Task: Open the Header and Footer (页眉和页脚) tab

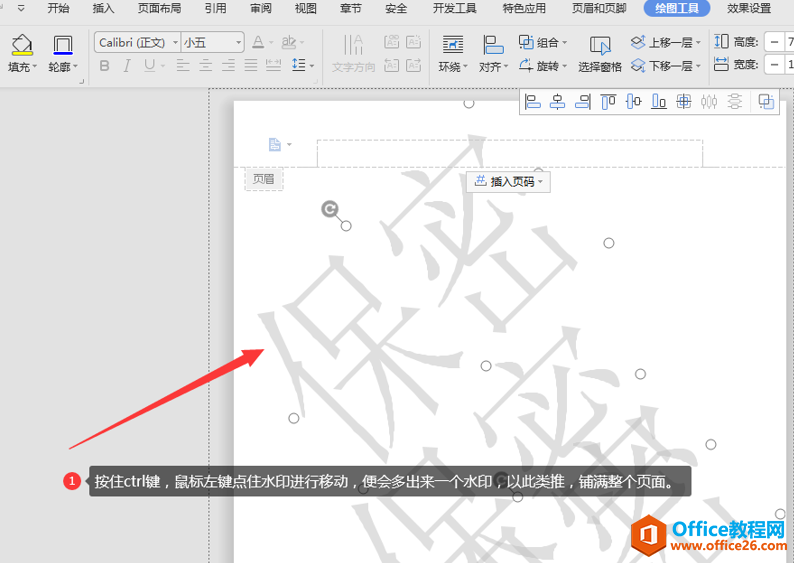Action: 599,9
